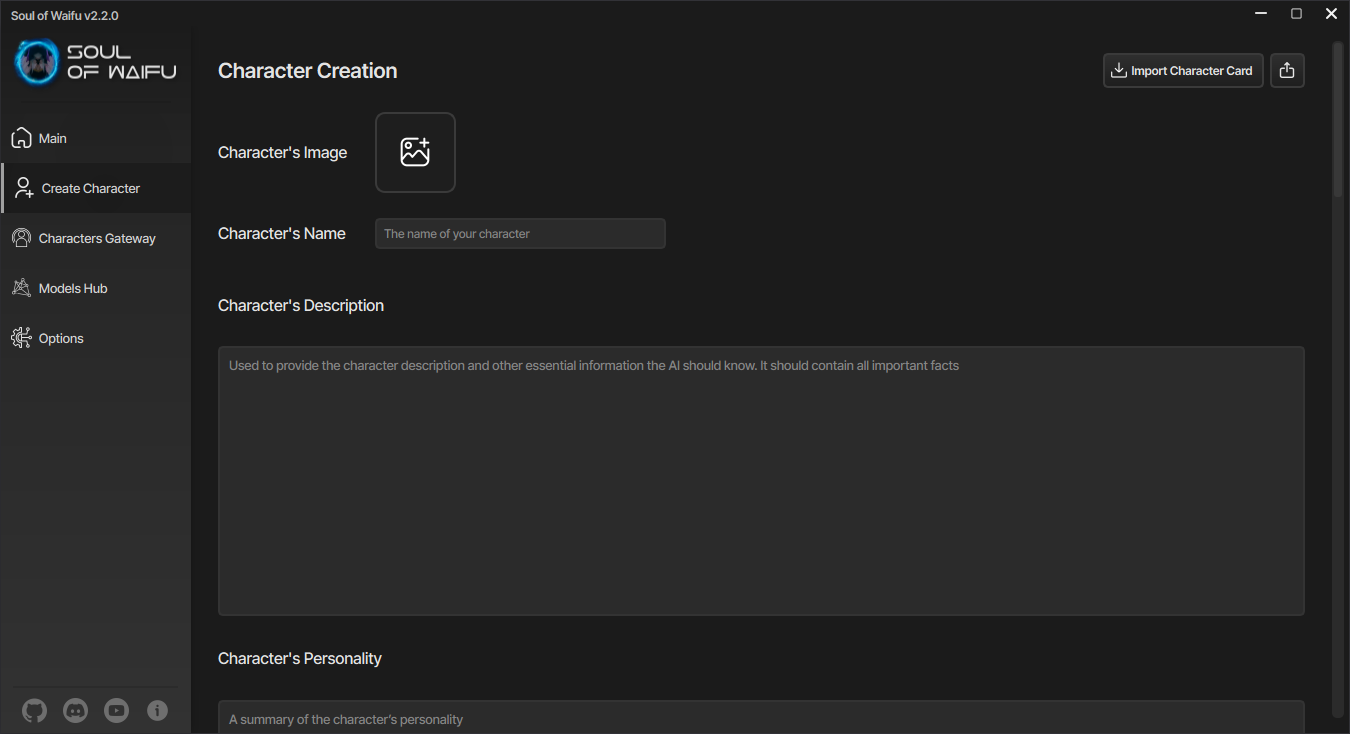Click the vertical scrollbar thumb
1350x734 pixels.
coord(1337,120)
